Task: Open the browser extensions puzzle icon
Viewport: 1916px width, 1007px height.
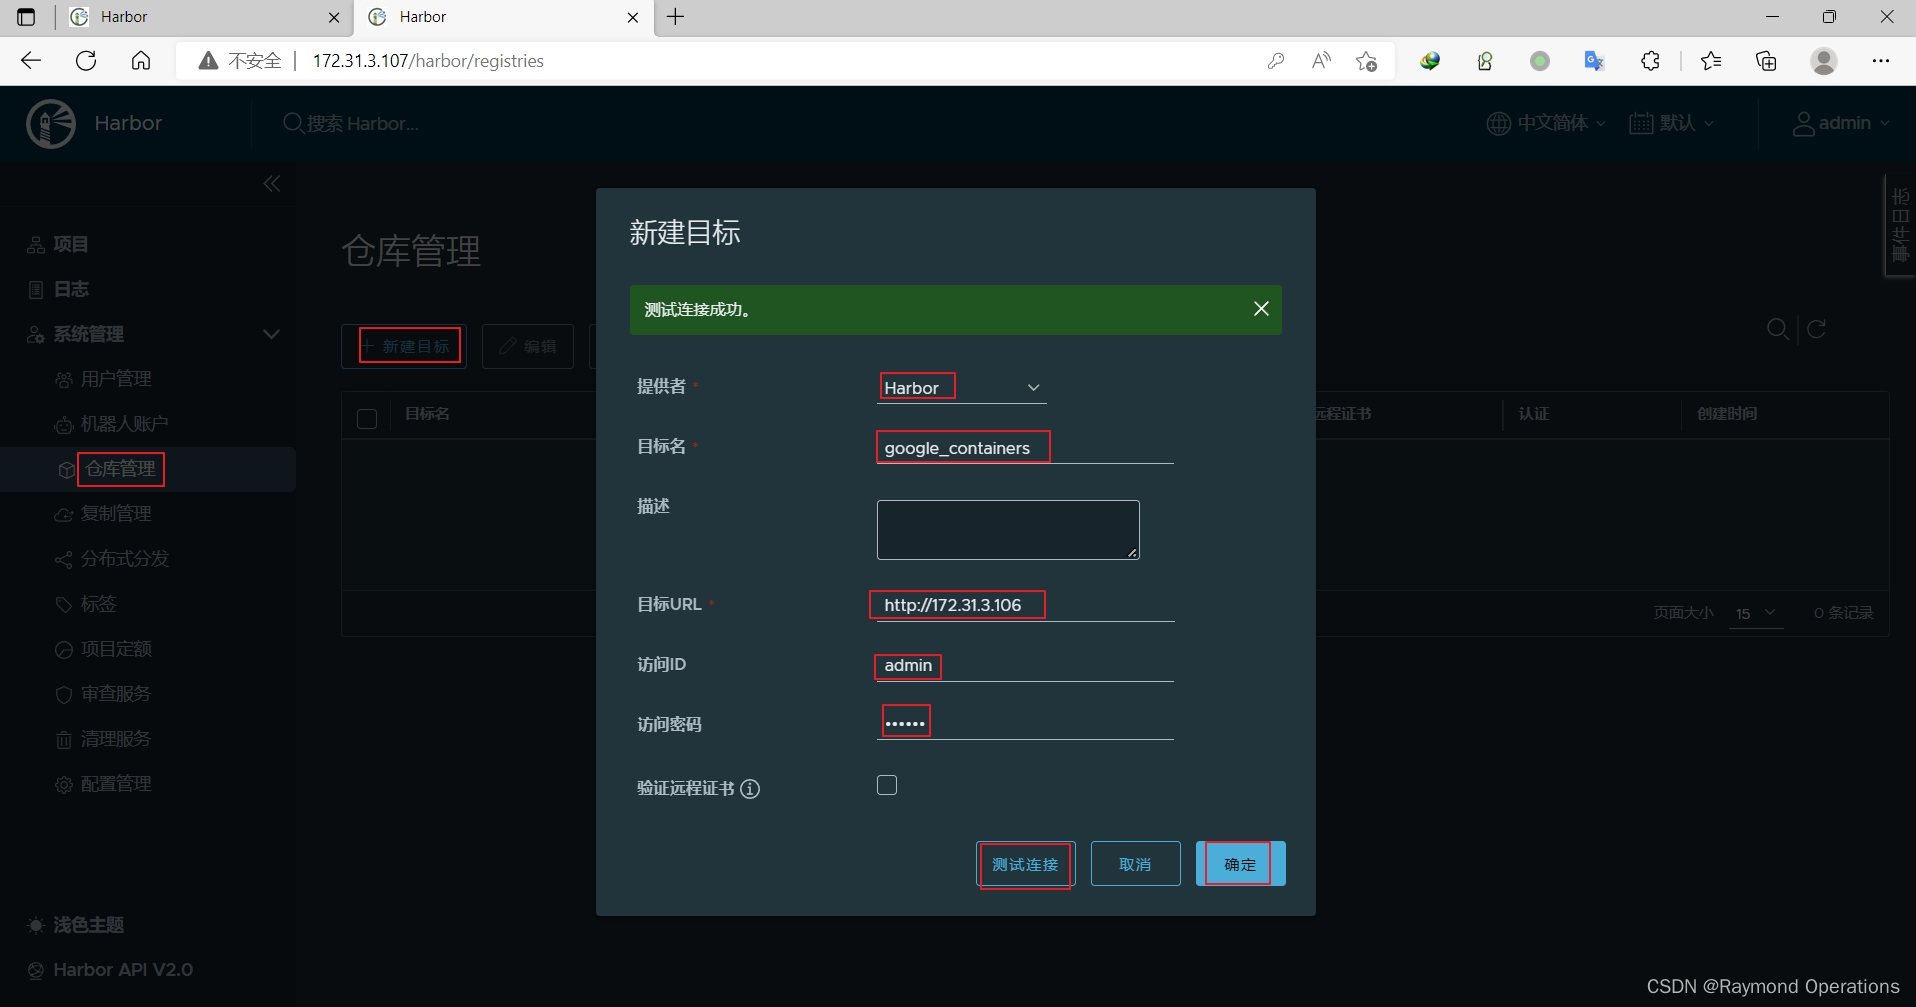Action: coord(1650,61)
